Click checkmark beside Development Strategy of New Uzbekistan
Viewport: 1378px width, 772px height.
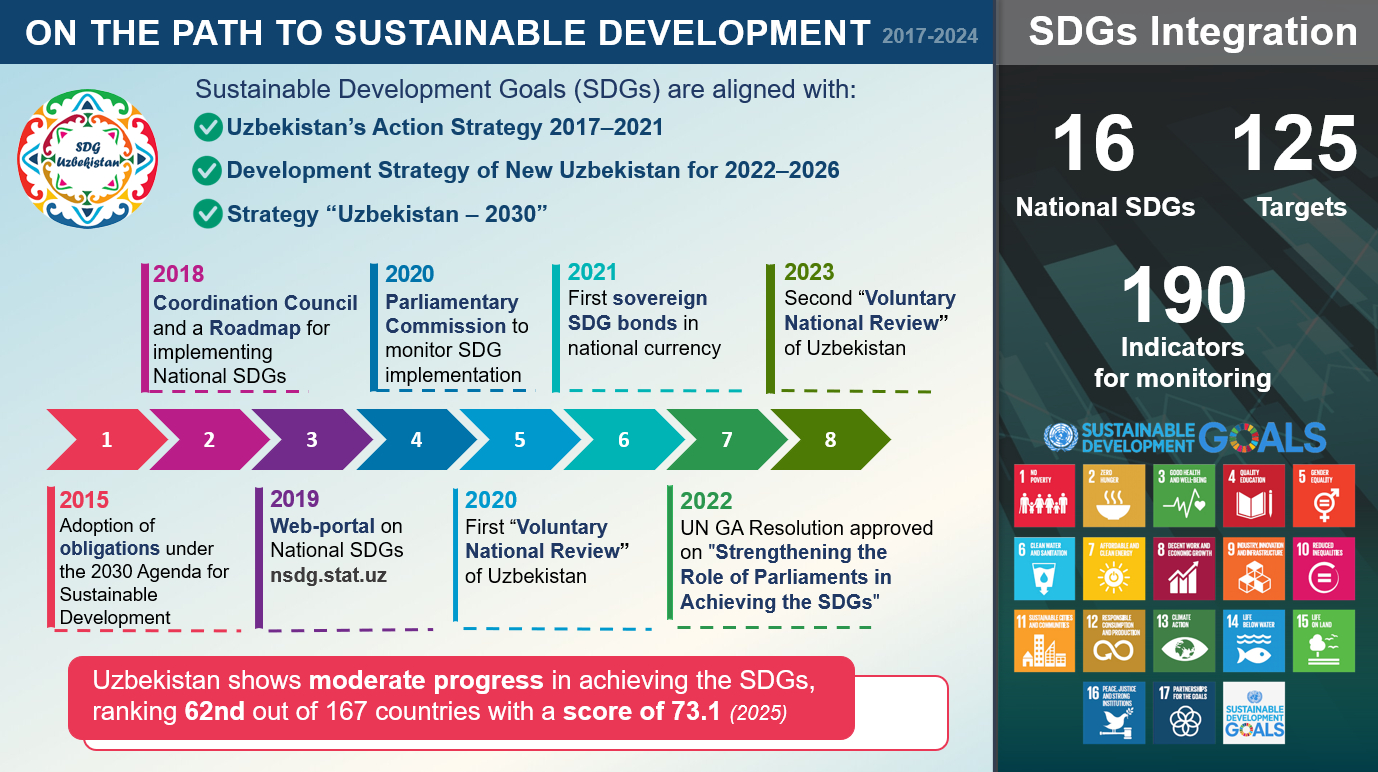coord(208,171)
